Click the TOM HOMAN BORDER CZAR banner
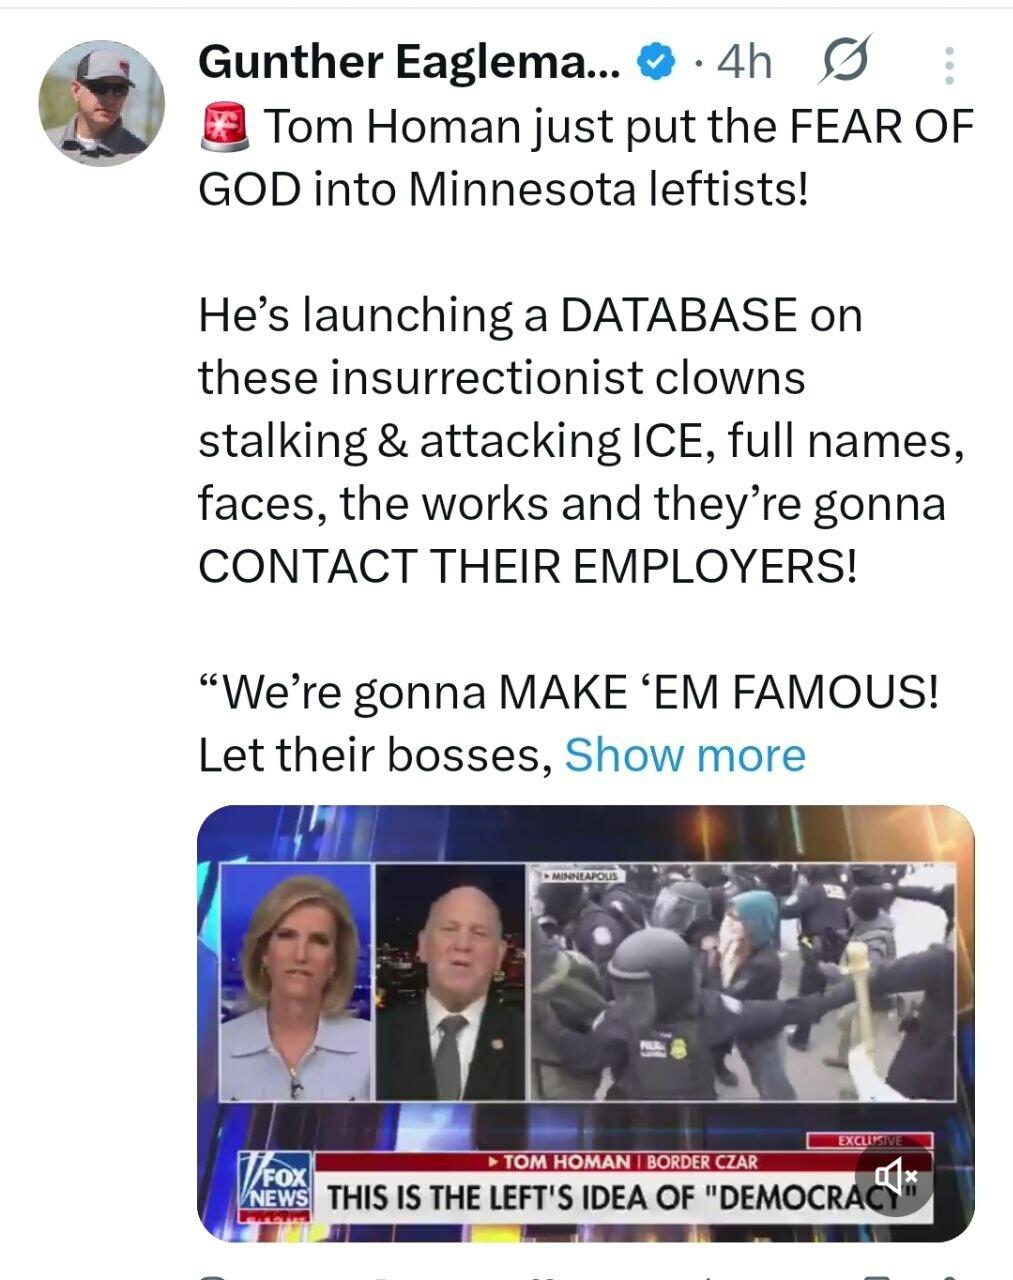1013x1280 pixels. coord(622,1161)
